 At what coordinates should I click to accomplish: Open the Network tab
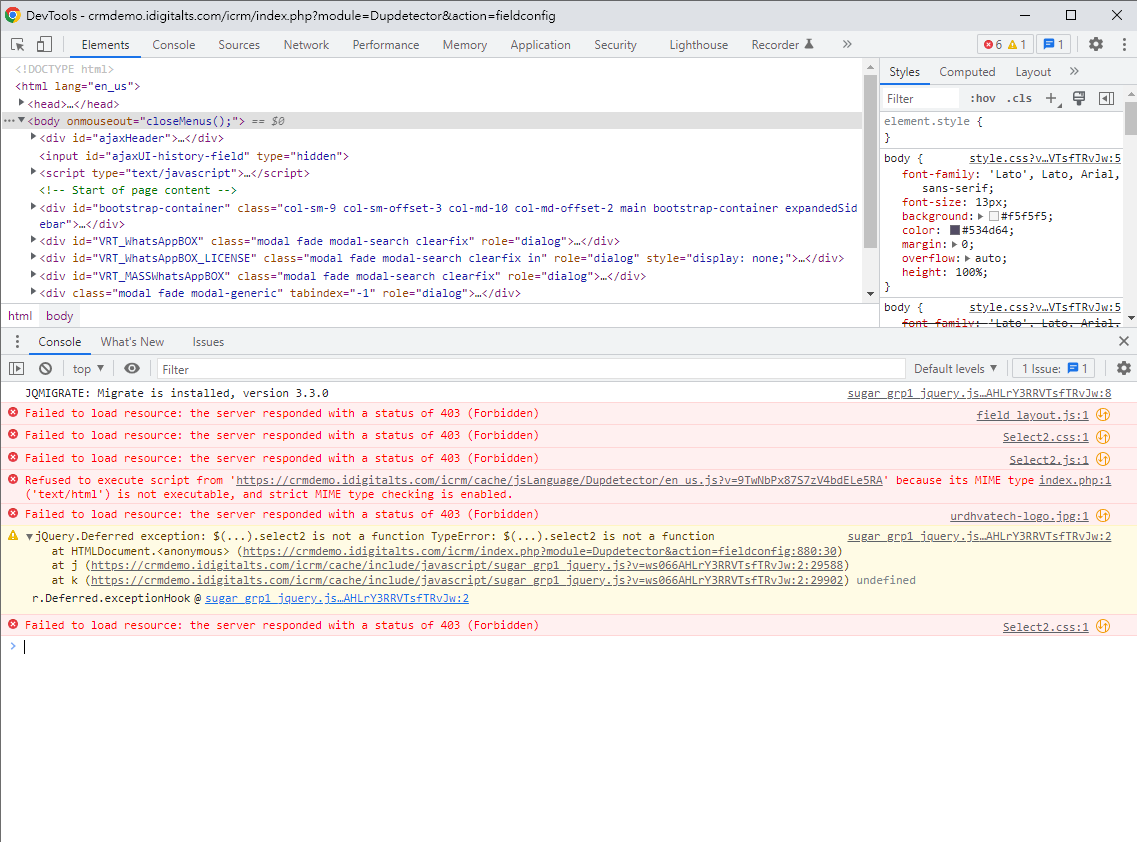[306, 45]
